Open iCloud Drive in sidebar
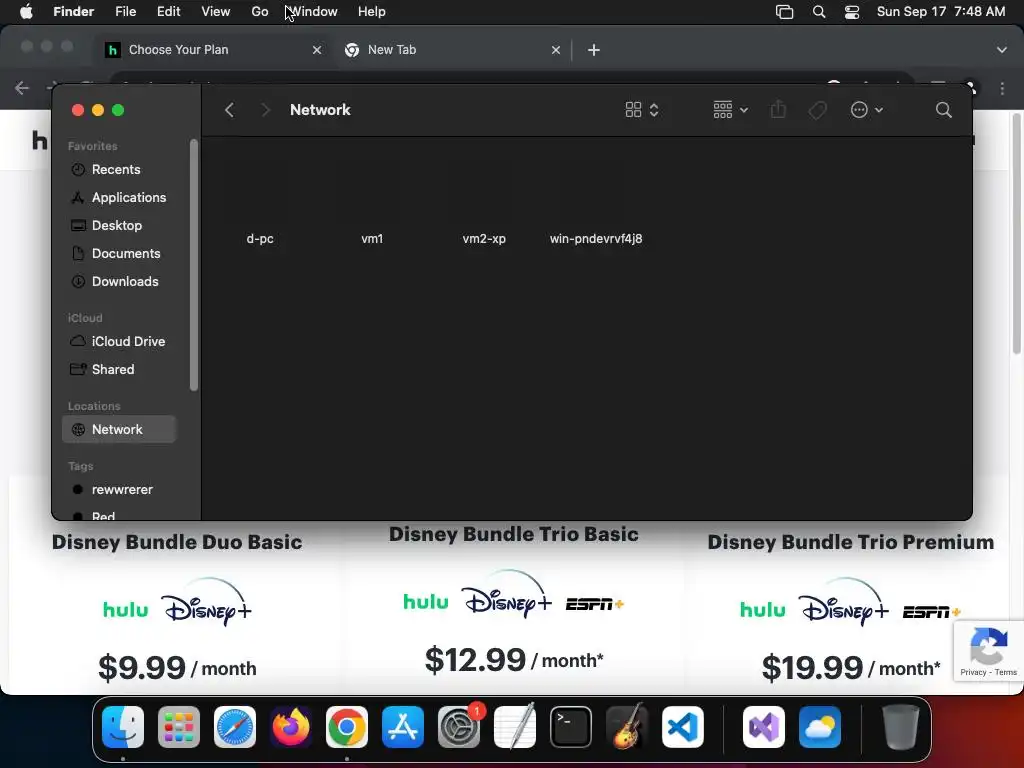Screen dimensions: 1024x768 point(118,342)
